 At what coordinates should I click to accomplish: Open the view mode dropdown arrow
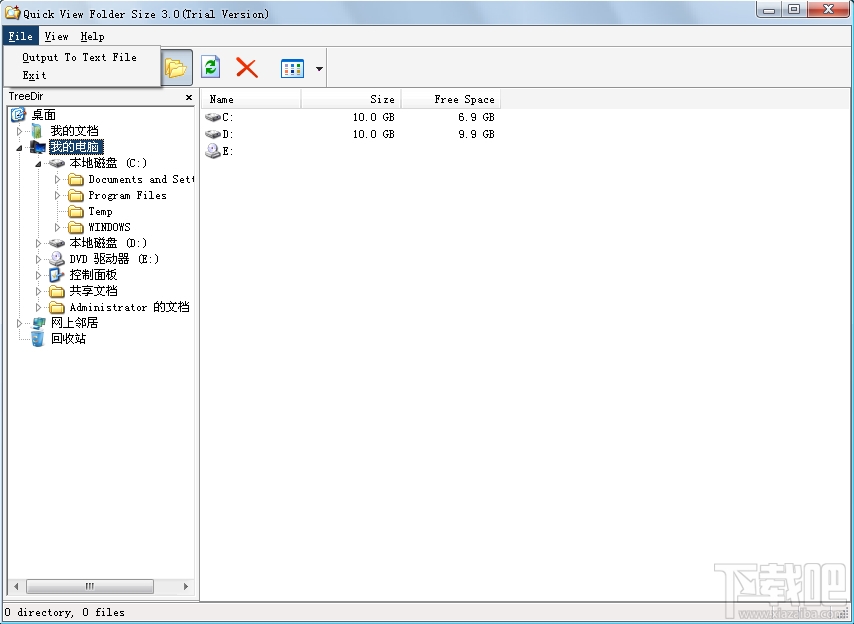coord(319,69)
